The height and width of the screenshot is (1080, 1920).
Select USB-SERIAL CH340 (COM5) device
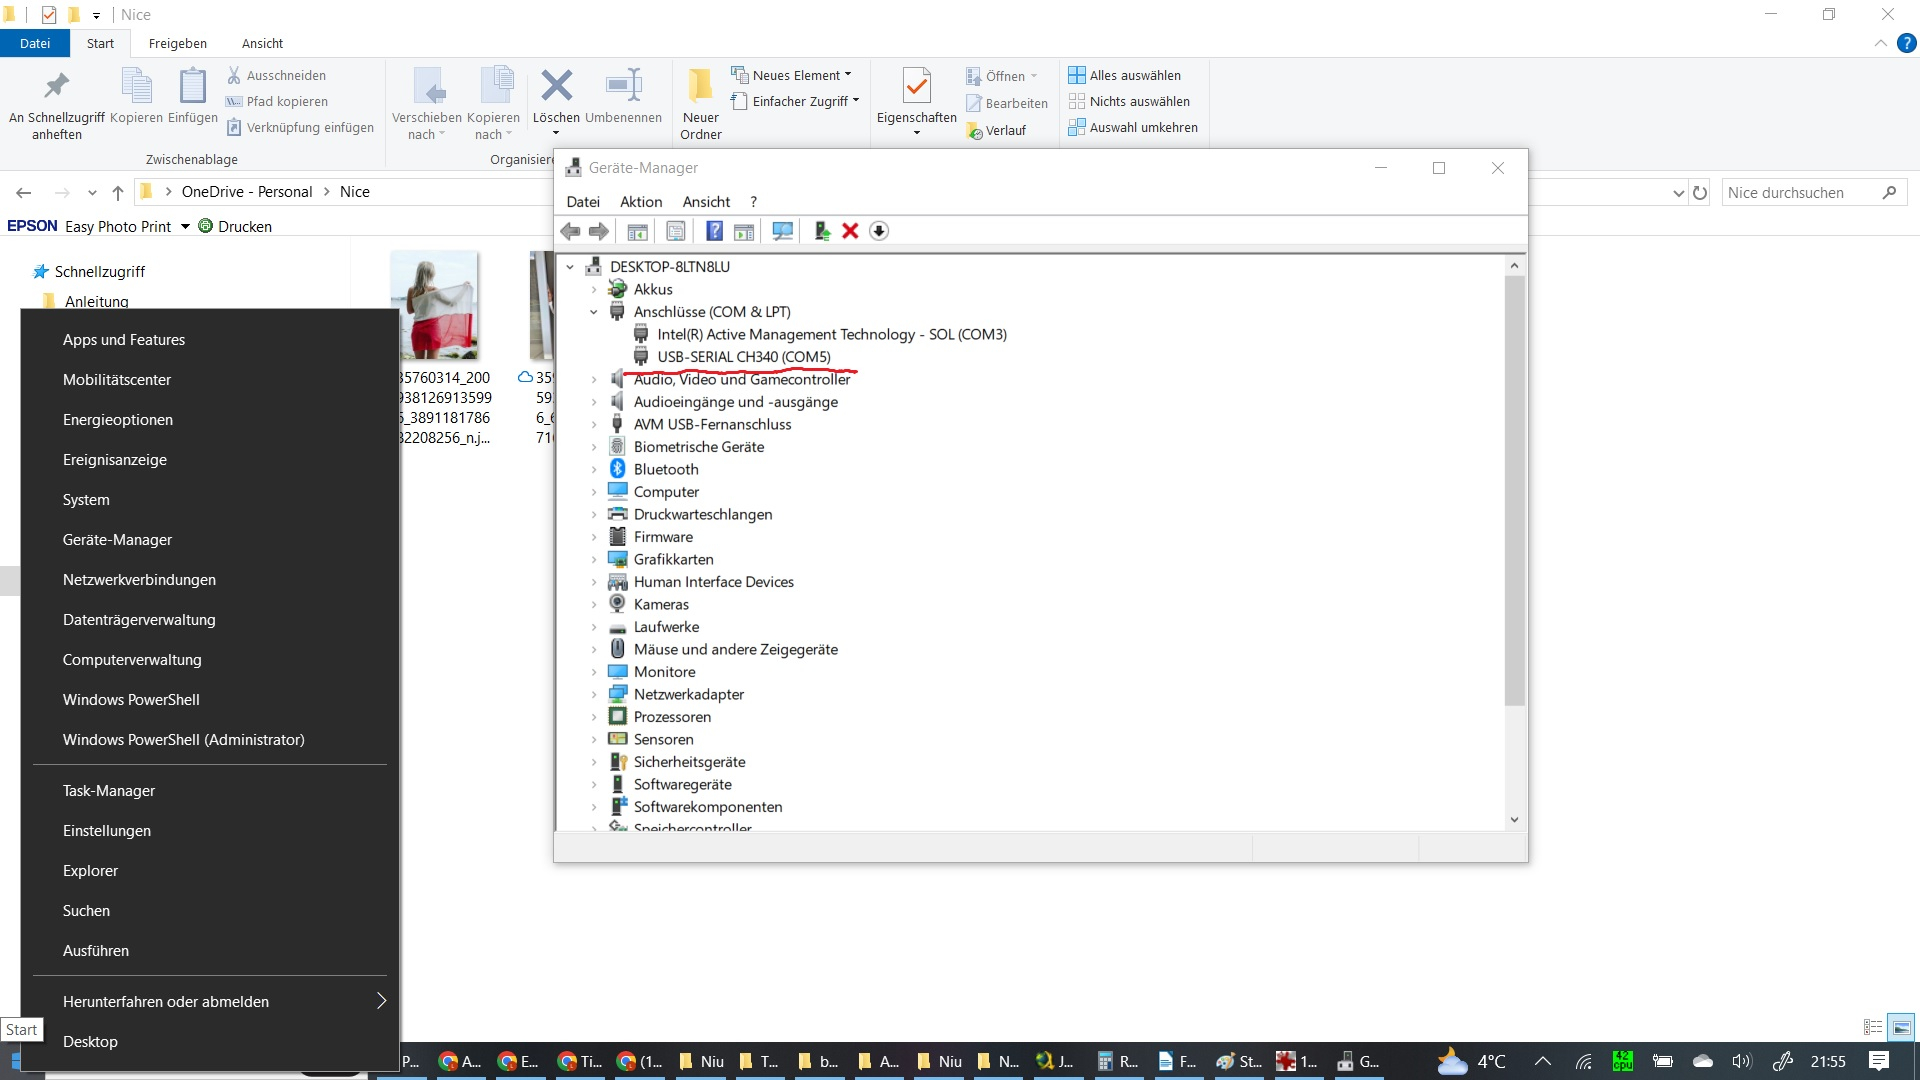coord(743,357)
